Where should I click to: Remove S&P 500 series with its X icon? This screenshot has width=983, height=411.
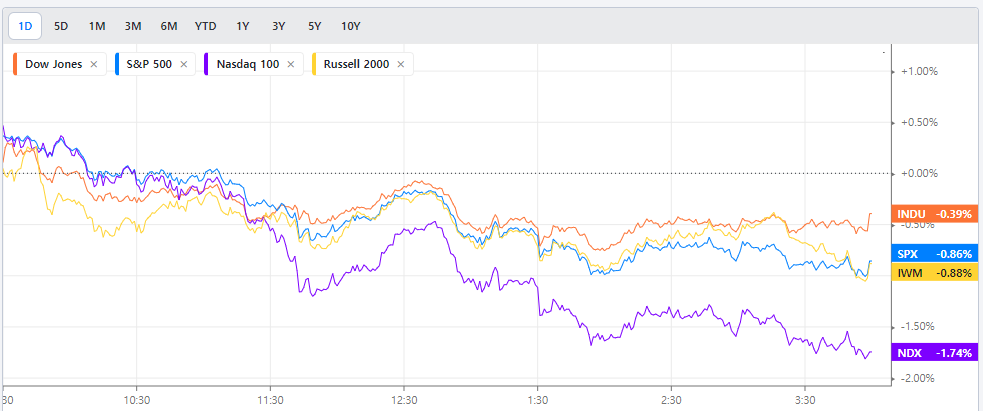point(192,64)
